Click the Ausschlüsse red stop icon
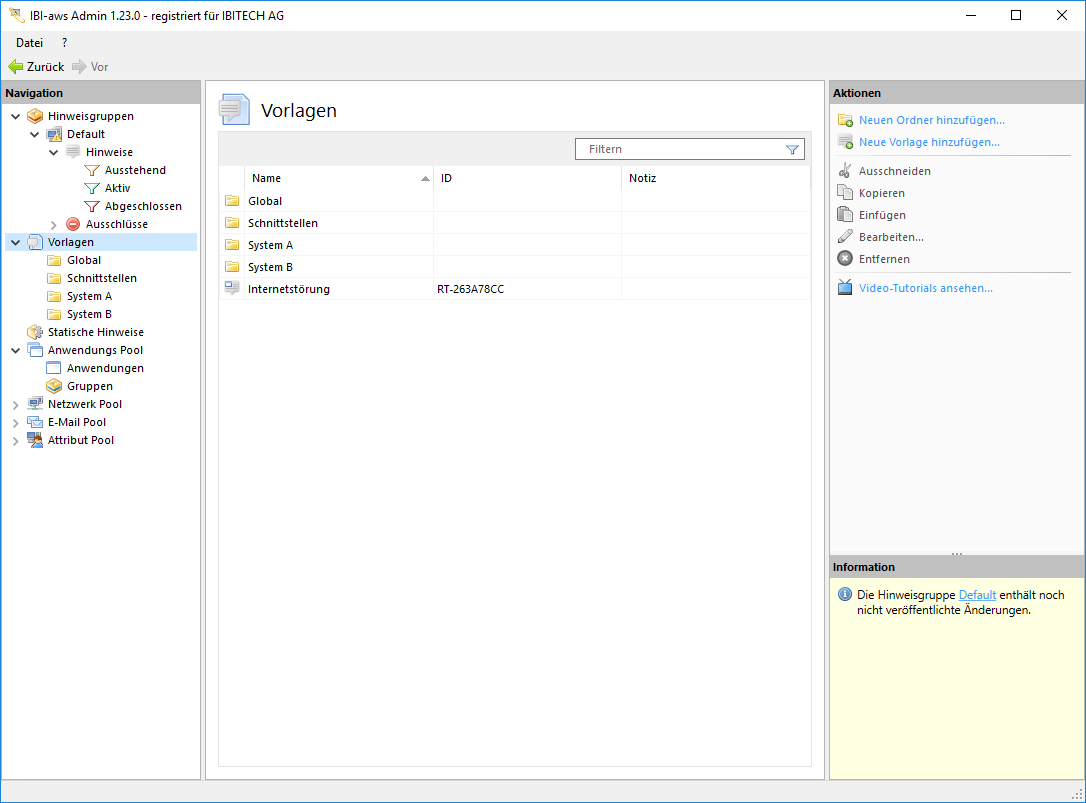The width and height of the screenshot is (1086, 803). (x=73, y=224)
